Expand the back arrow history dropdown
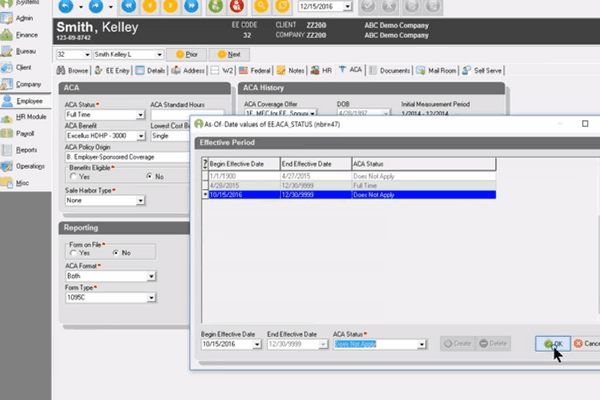This screenshot has height=400, width=600. pos(80,7)
